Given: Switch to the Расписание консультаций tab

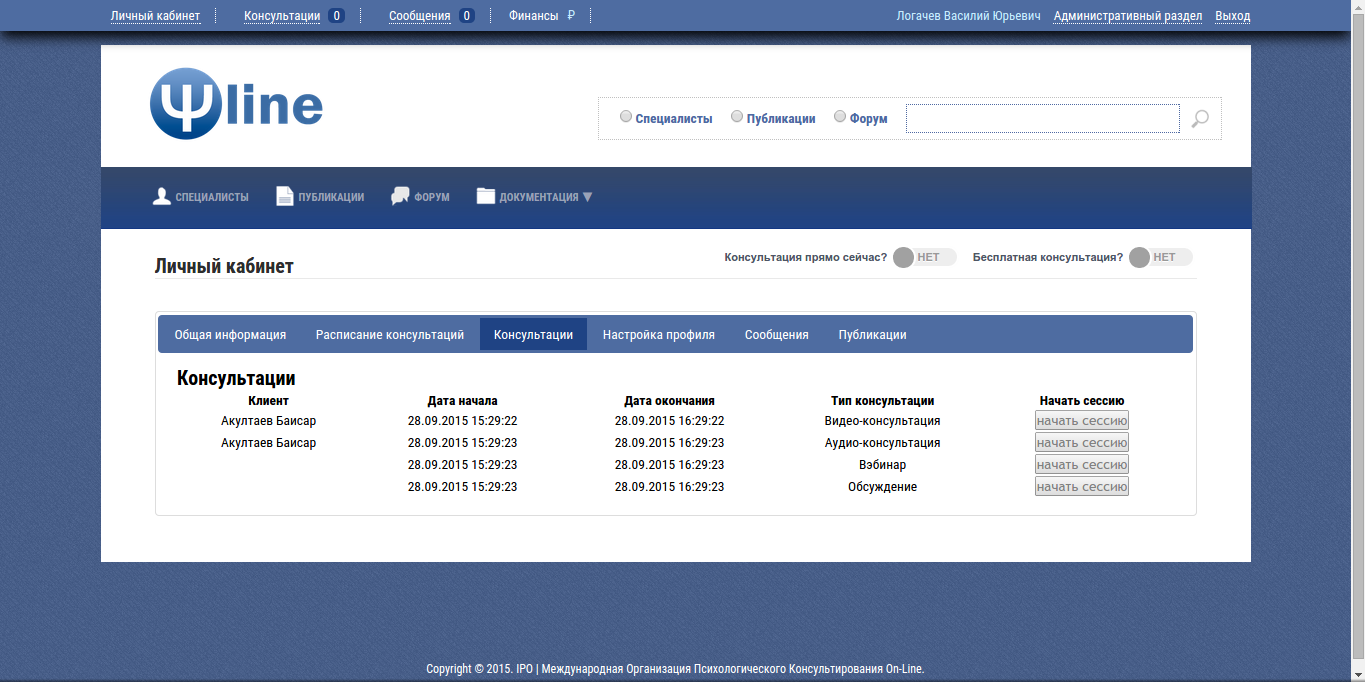Looking at the screenshot, I should (390, 335).
